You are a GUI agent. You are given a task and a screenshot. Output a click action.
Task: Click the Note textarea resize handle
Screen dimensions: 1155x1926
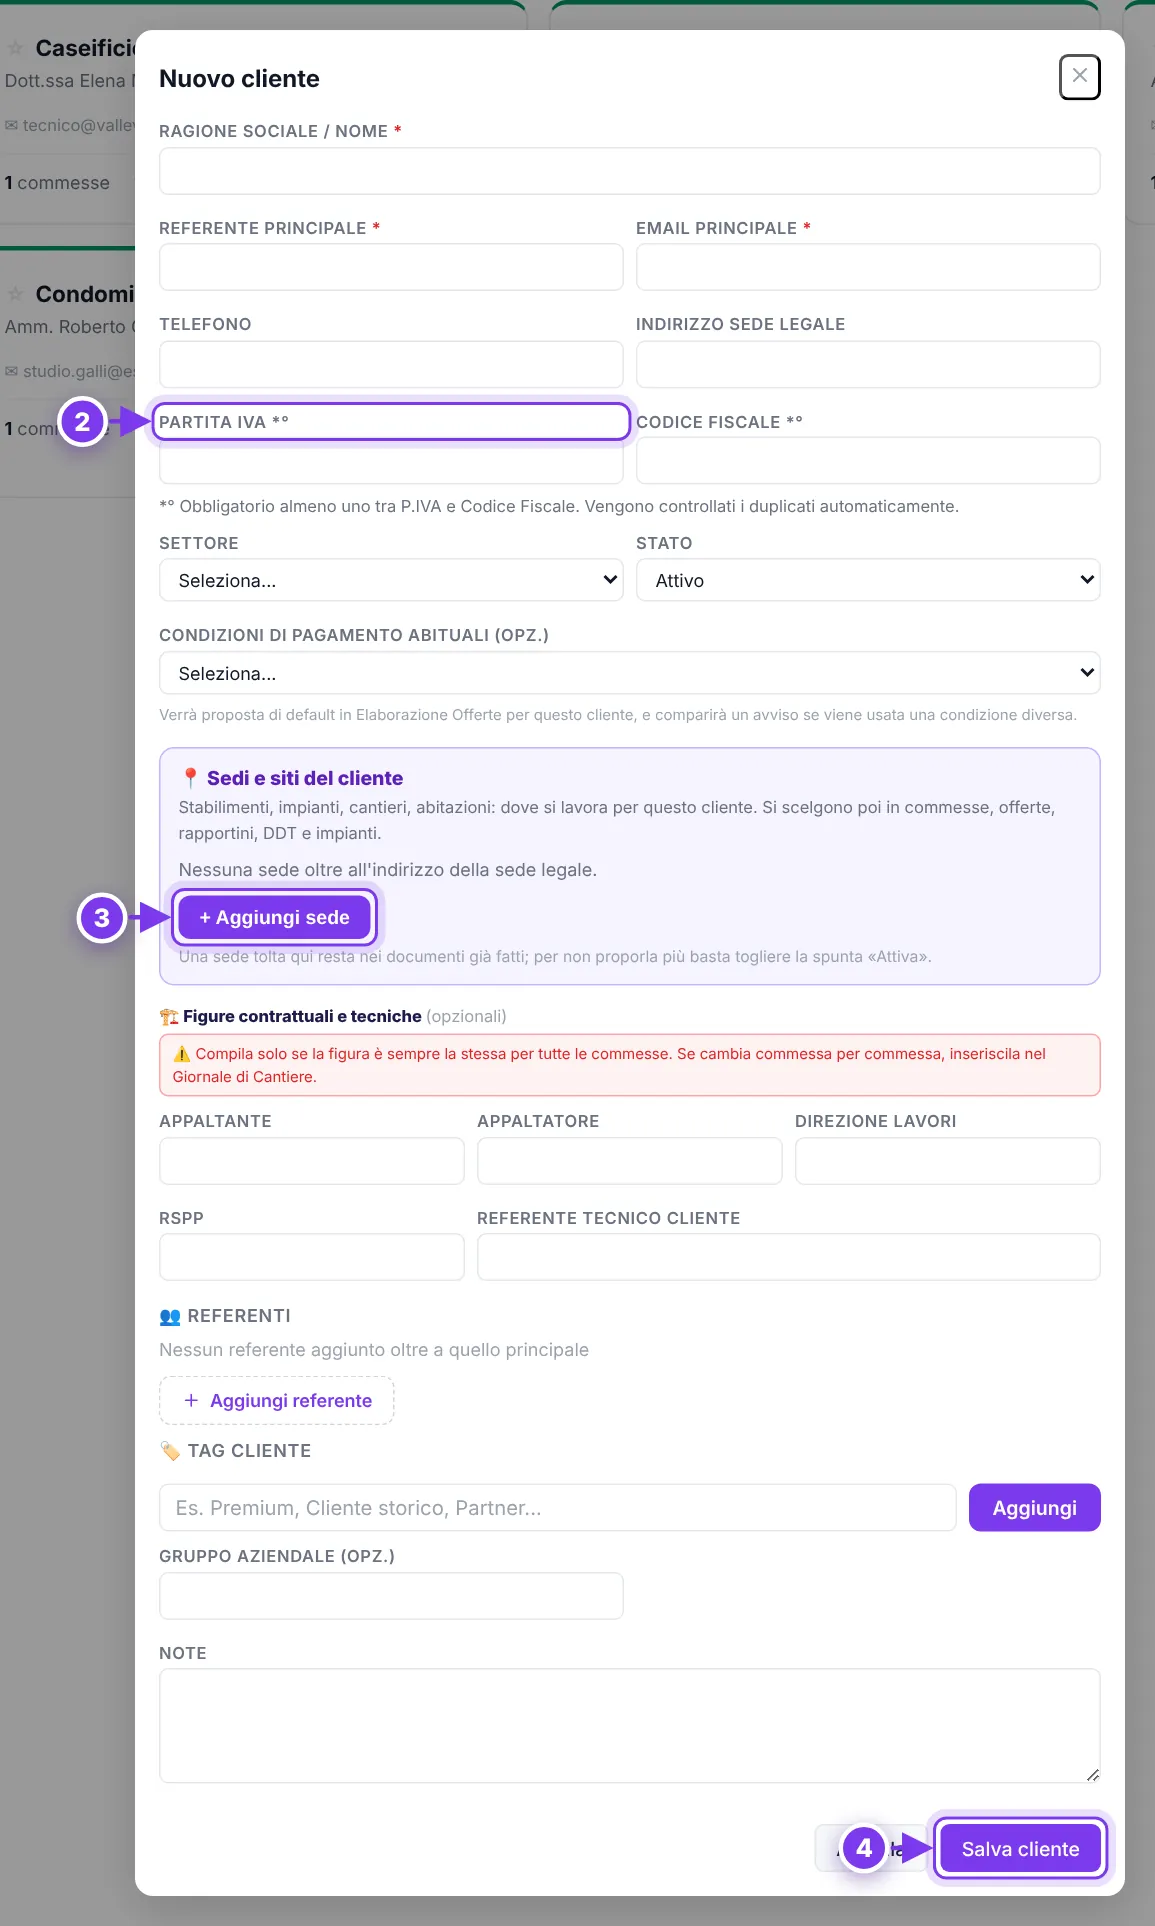coord(1093,1775)
